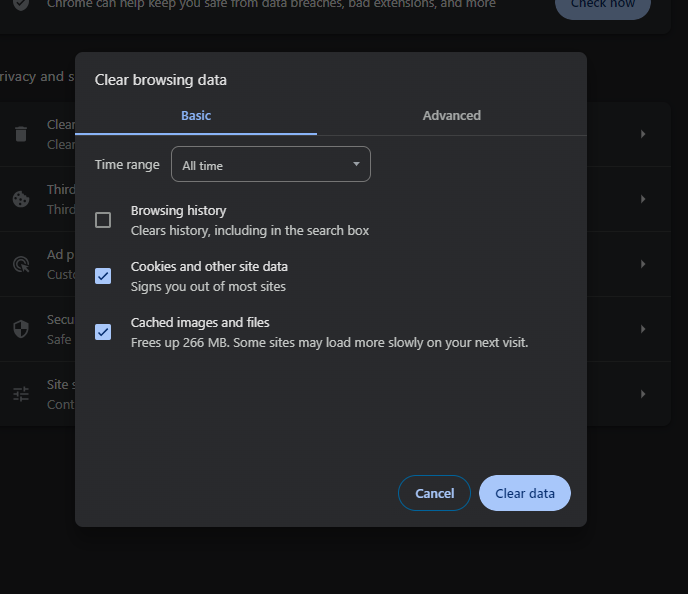The image size is (688, 594).
Task: Click 'Cookies and other site data' label
Action: click(x=209, y=267)
